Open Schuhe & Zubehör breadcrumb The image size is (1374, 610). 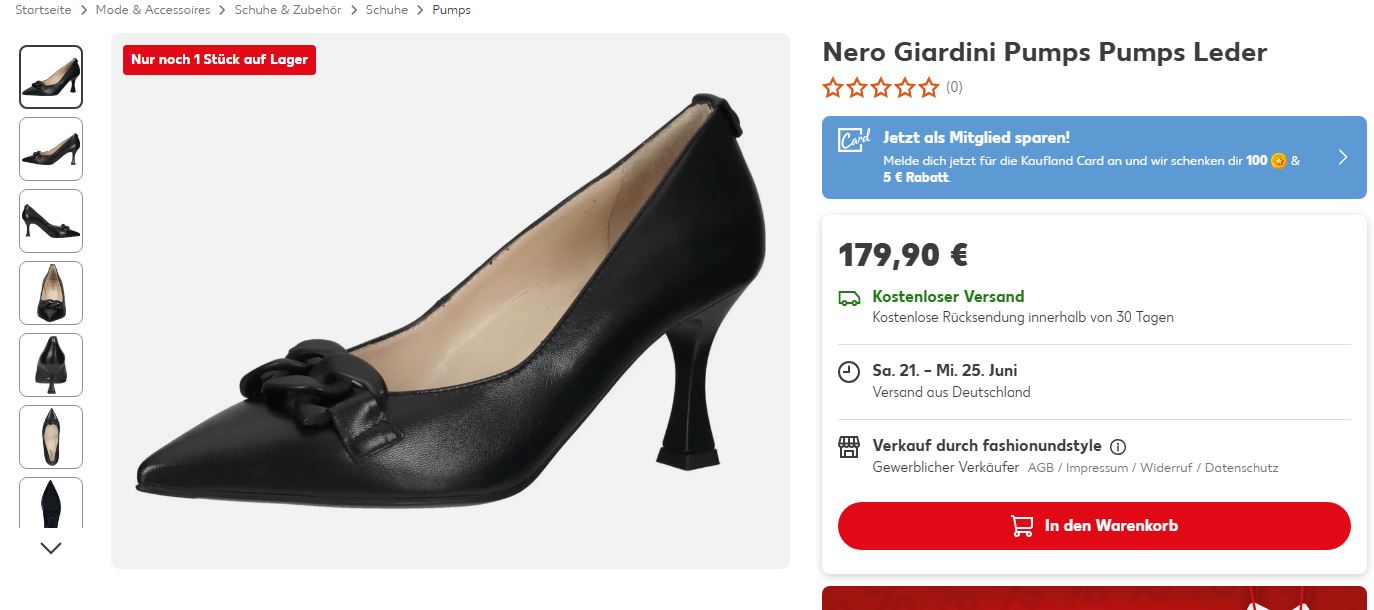(288, 10)
